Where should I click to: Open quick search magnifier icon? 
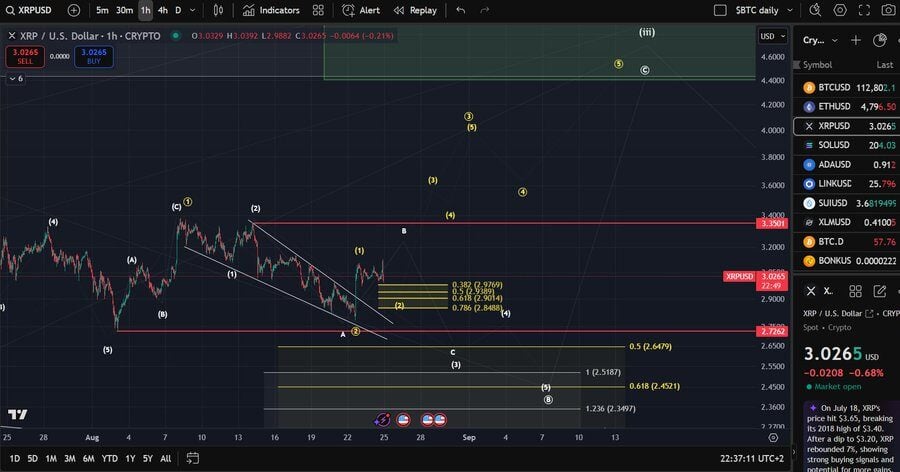tap(815, 10)
